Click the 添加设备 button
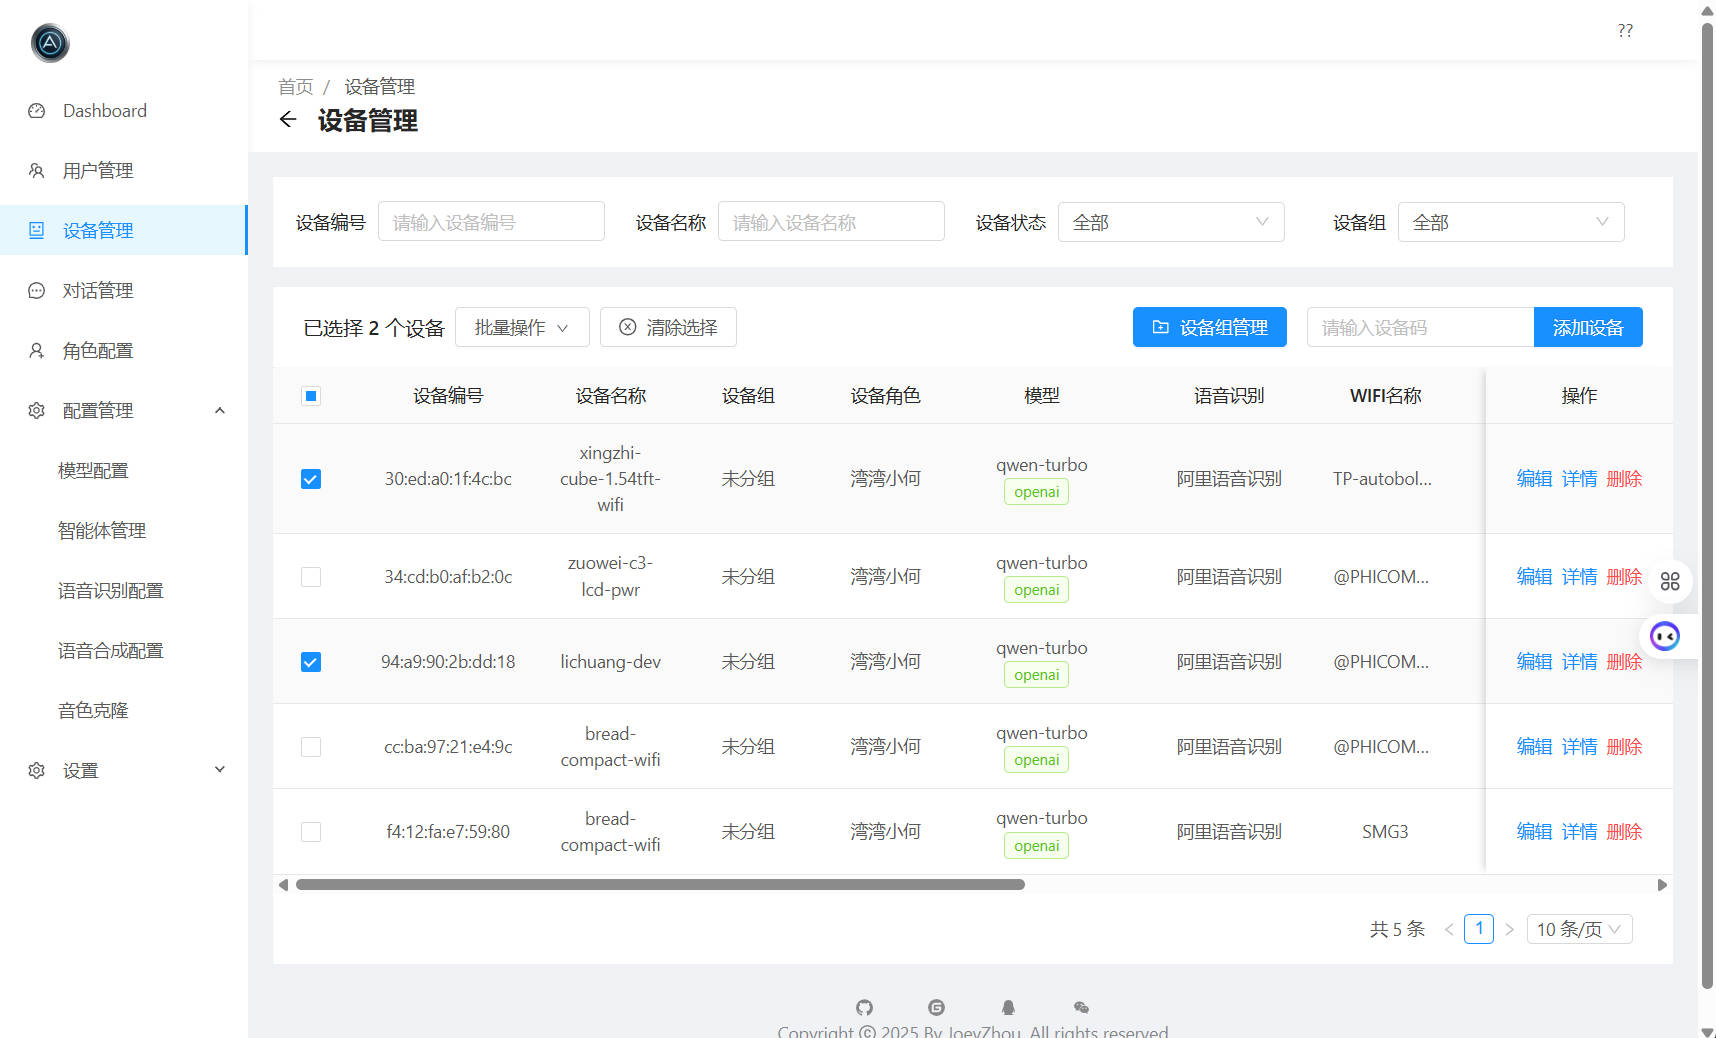This screenshot has height=1038, width=1716. 1587,327
